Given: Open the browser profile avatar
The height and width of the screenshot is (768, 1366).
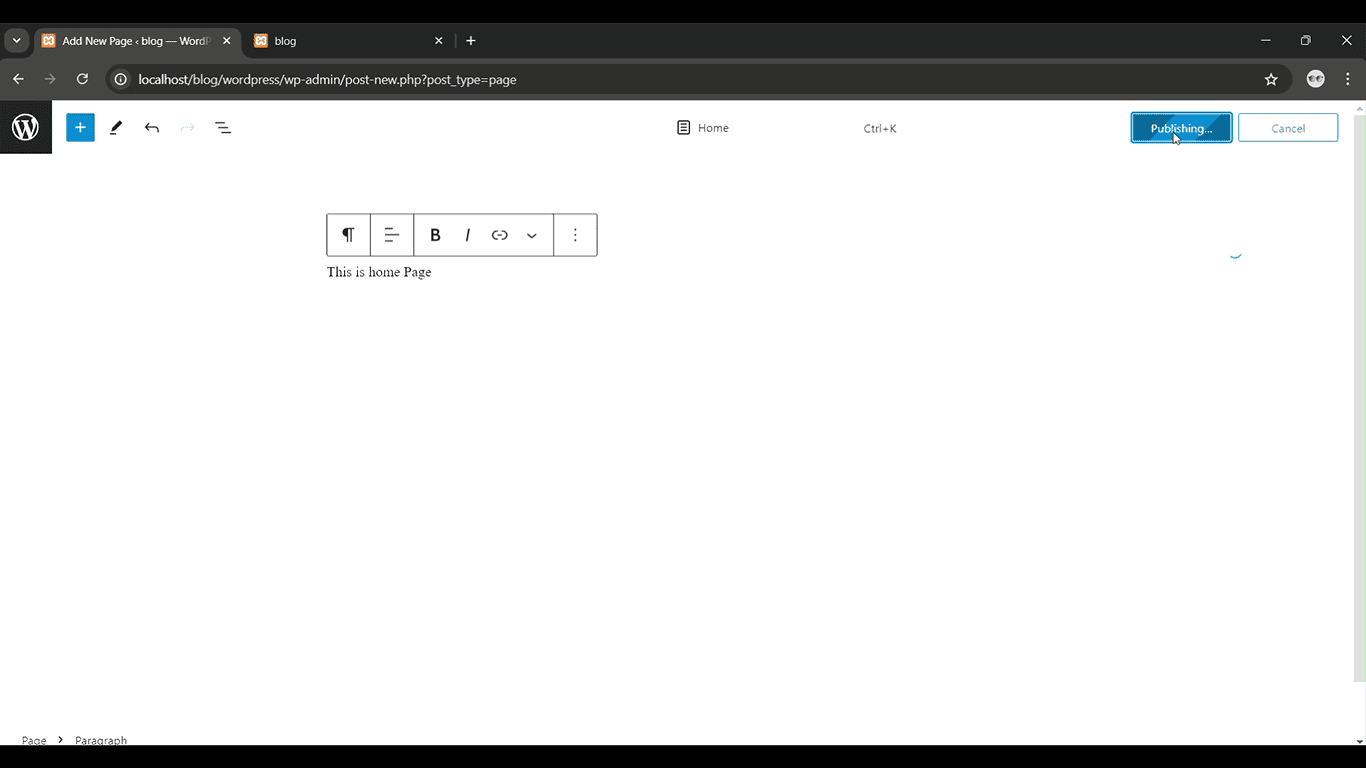Looking at the screenshot, I should 1316,79.
